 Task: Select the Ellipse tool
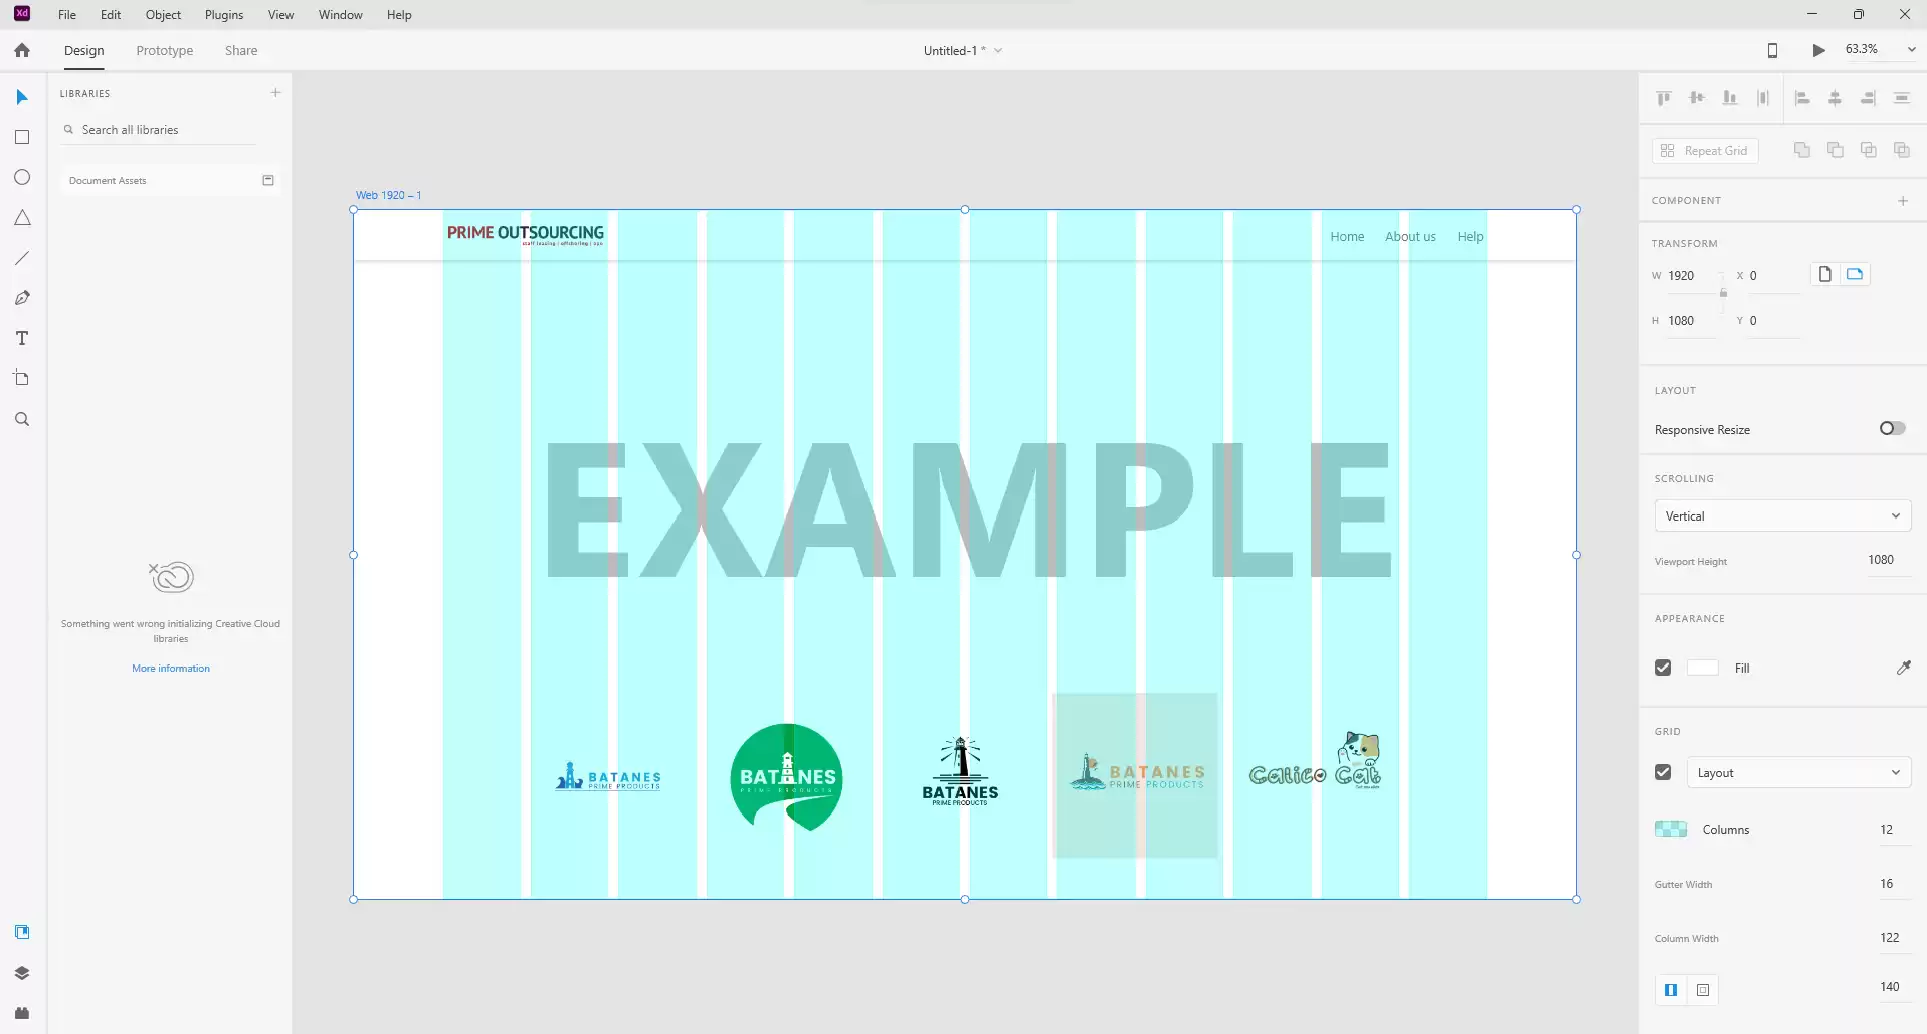[22, 177]
